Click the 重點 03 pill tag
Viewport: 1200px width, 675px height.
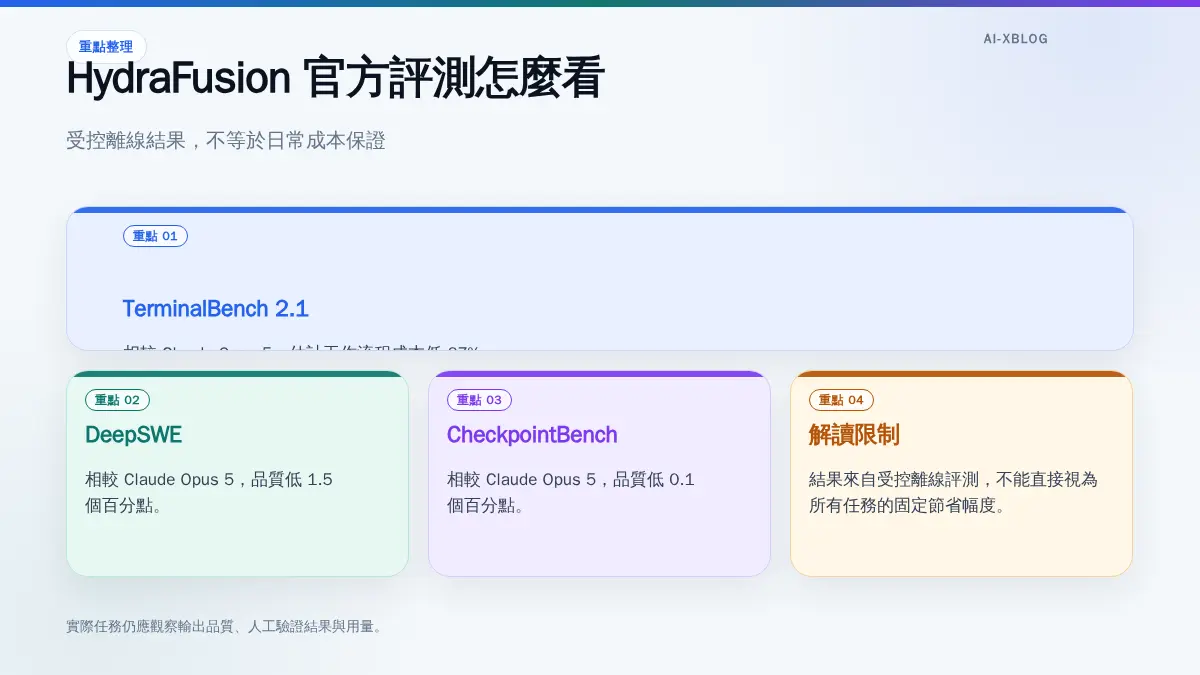pos(479,400)
